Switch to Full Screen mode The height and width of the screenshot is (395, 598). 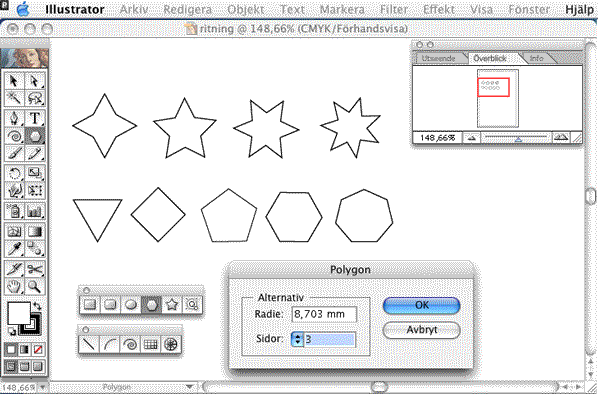click(x=37, y=366)
